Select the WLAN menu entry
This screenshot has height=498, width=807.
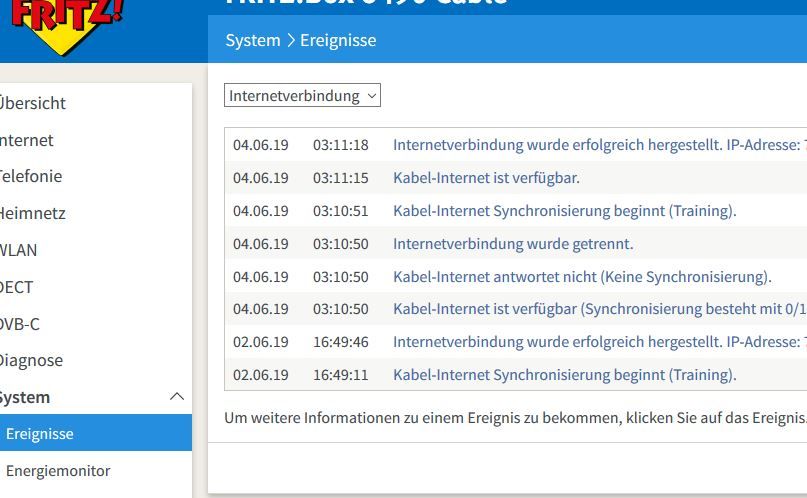pyautogui.click(x=19, y=250)
